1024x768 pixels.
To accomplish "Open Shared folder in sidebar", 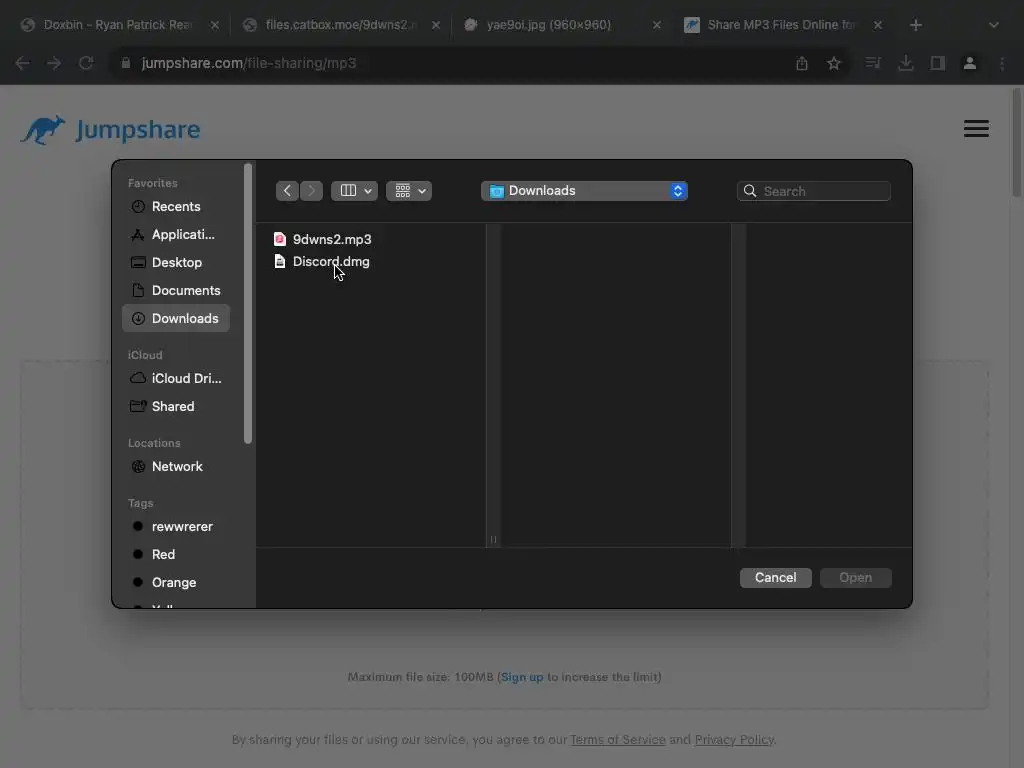I will tap(176, 407).
